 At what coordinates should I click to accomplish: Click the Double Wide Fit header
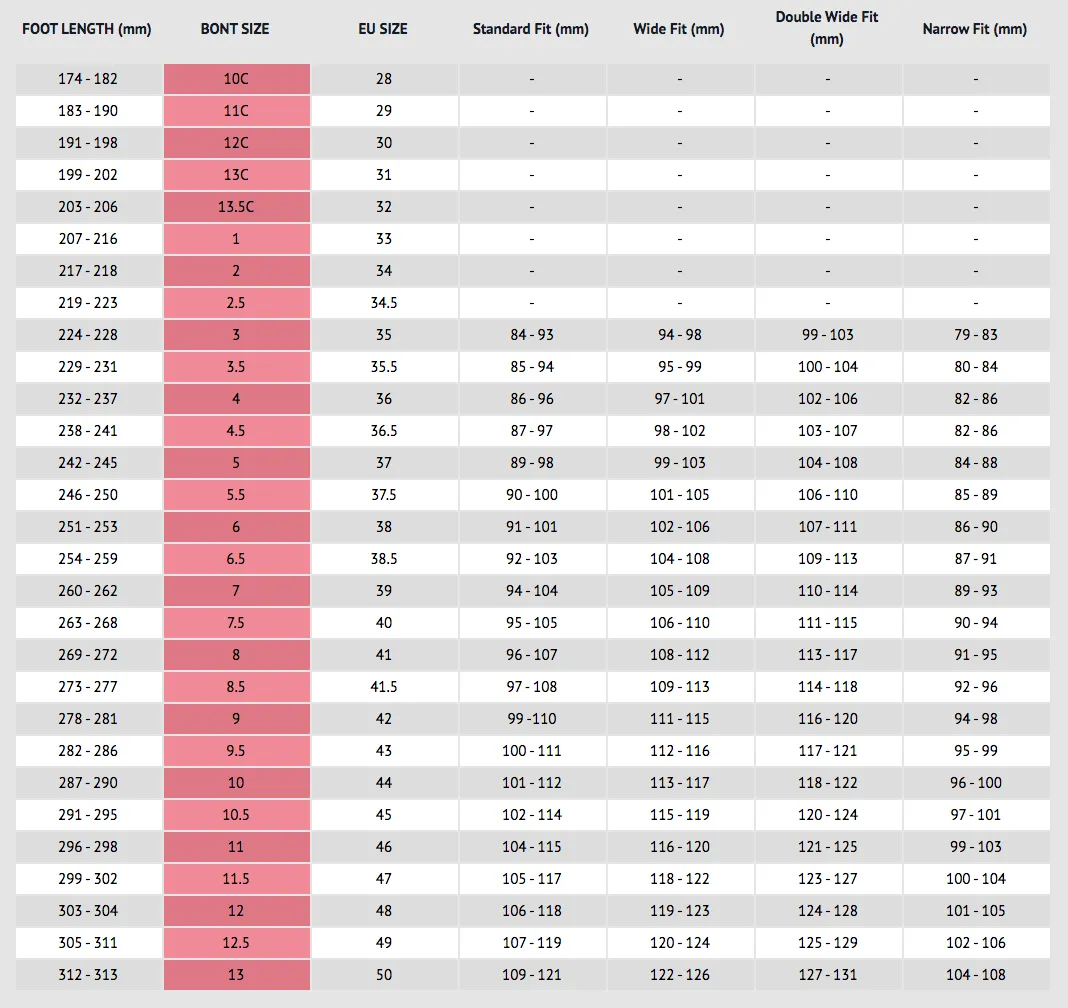click(x=827, y=28)
